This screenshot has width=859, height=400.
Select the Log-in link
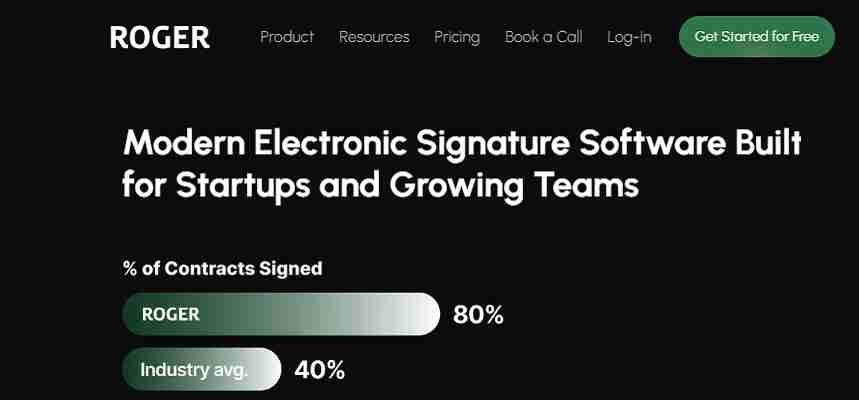[629, 37]
